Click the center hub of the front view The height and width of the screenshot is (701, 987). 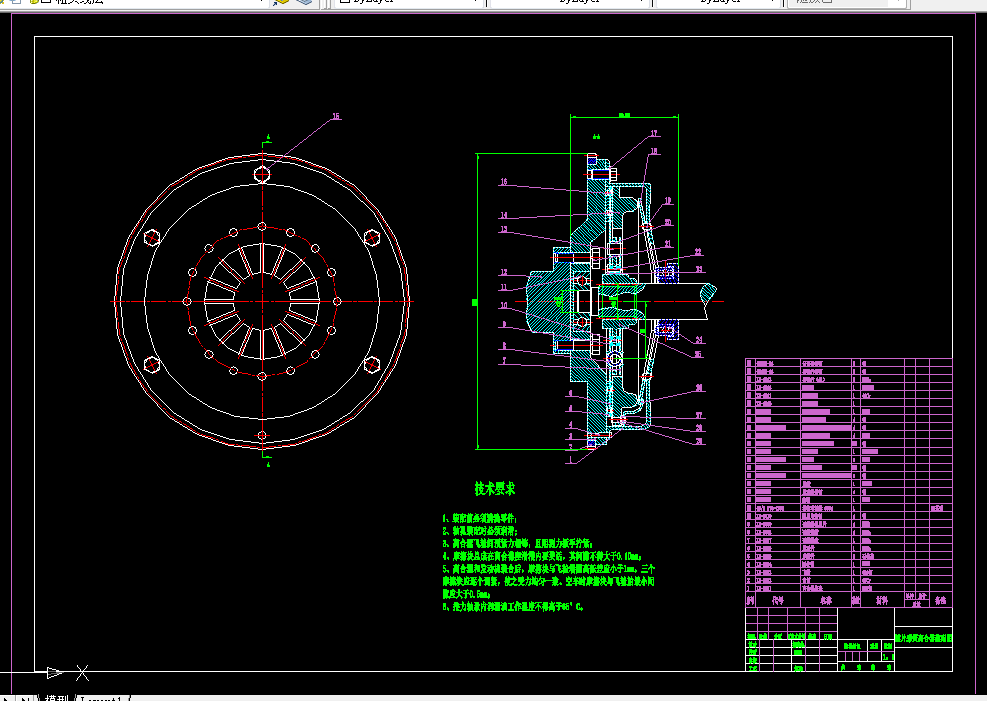coord(262,301)
